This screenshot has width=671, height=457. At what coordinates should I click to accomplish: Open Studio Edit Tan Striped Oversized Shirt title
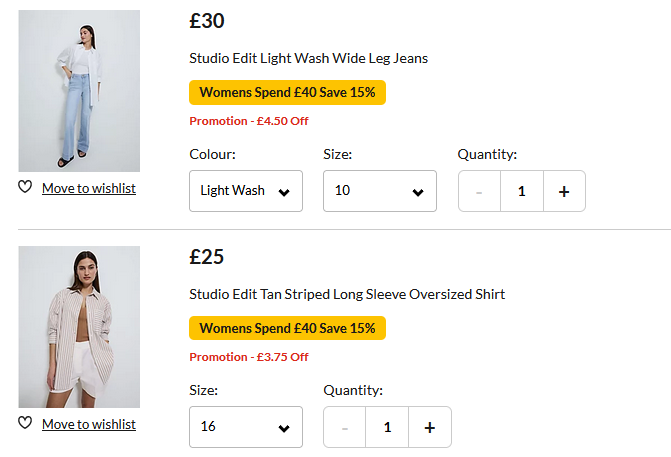point(347,294)
